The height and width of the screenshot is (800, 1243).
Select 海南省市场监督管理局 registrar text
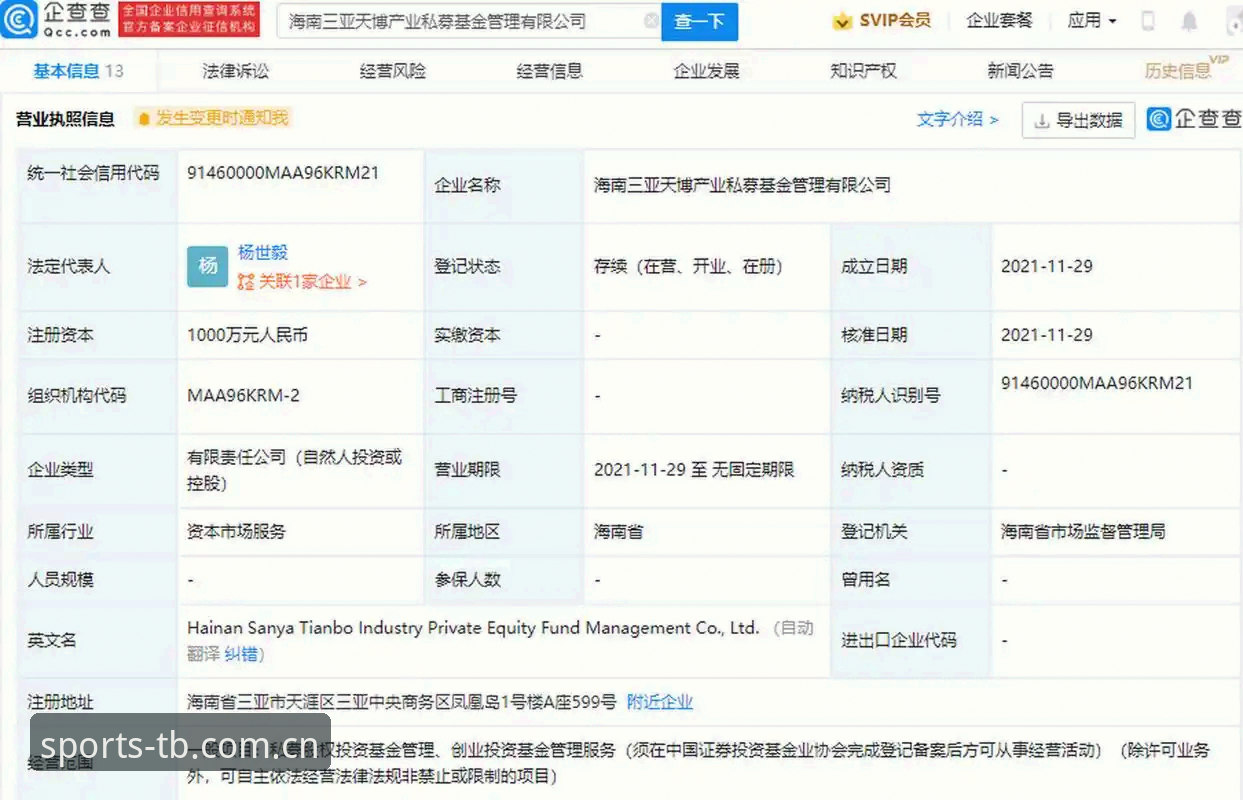coord(1083,532)
